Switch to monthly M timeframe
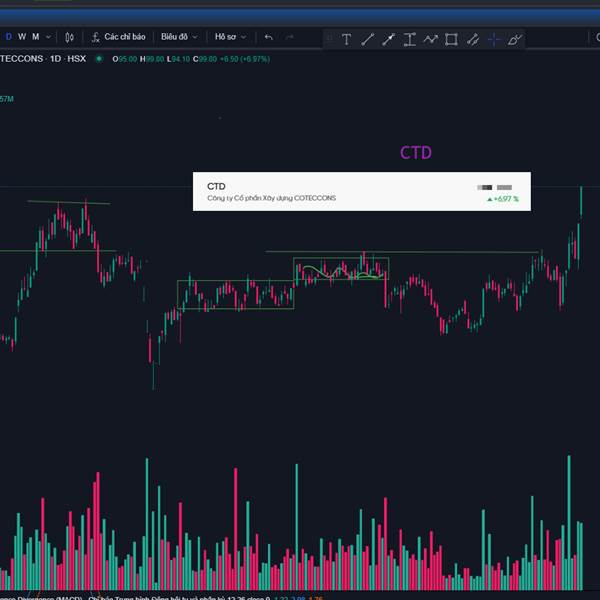Image resolution: width=600 pixels, height=600 pixels. coord(35,37)
